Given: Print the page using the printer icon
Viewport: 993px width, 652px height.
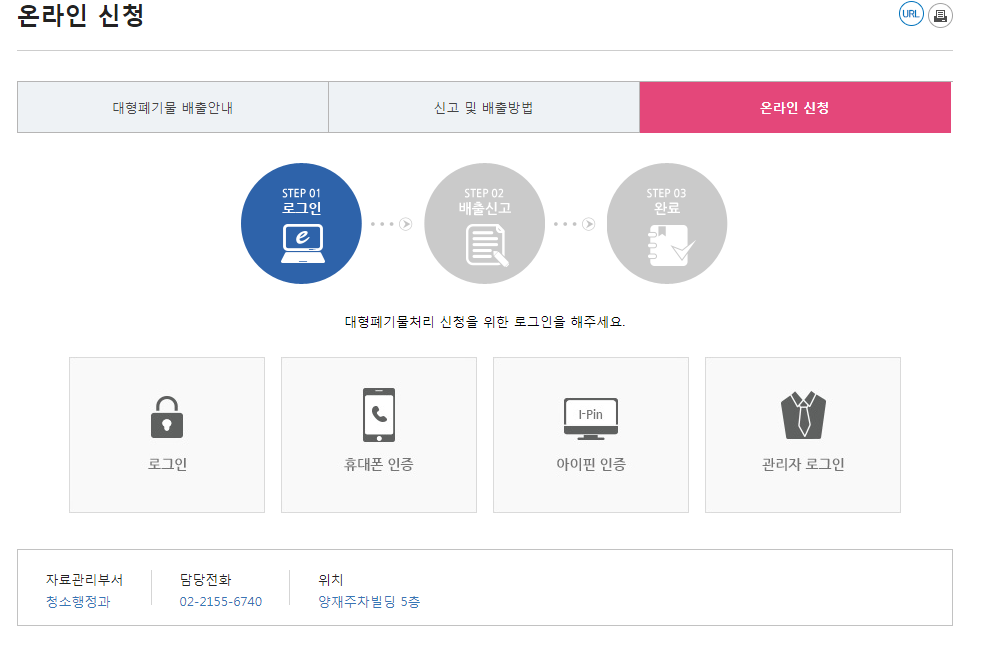Looking at the screenshot, I should pyautogui.click(x=940, y=15).
